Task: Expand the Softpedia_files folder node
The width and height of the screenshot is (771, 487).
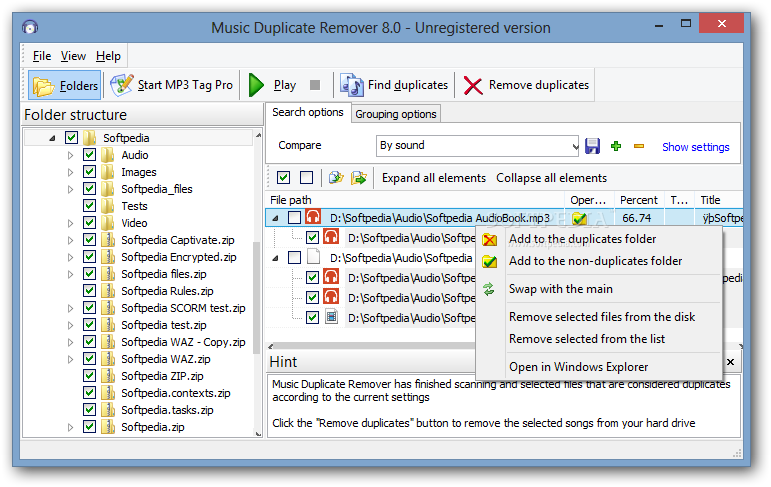Action: coord(70,189)
